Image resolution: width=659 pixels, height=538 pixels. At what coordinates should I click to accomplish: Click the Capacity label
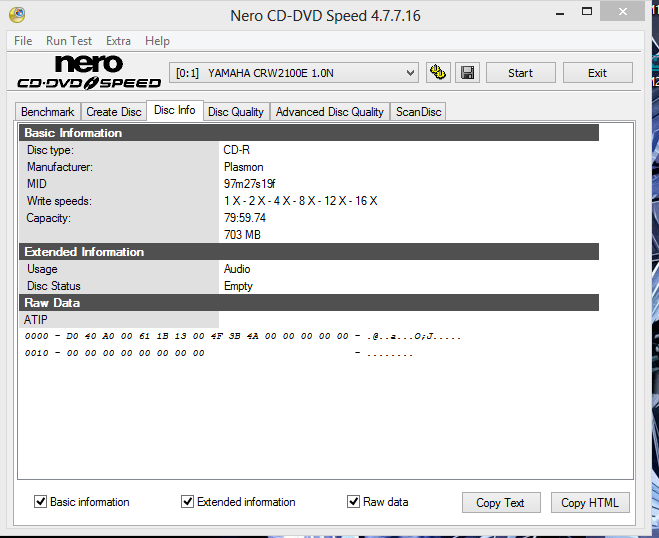pos(49,218)
